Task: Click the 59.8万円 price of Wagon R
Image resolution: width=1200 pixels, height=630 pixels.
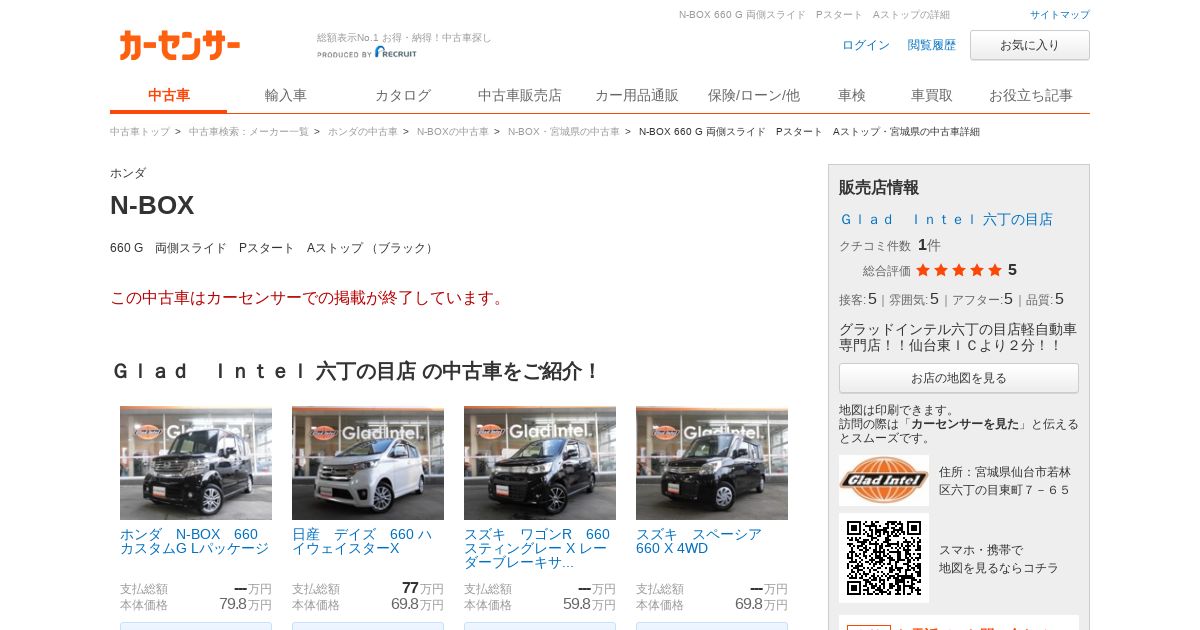Action: [589, 604]
